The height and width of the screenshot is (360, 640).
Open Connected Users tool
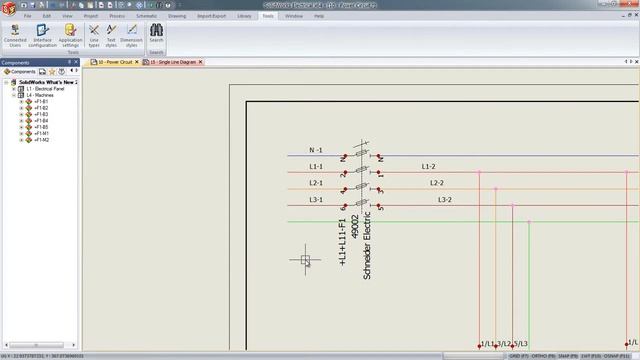[x=15, y=35]
